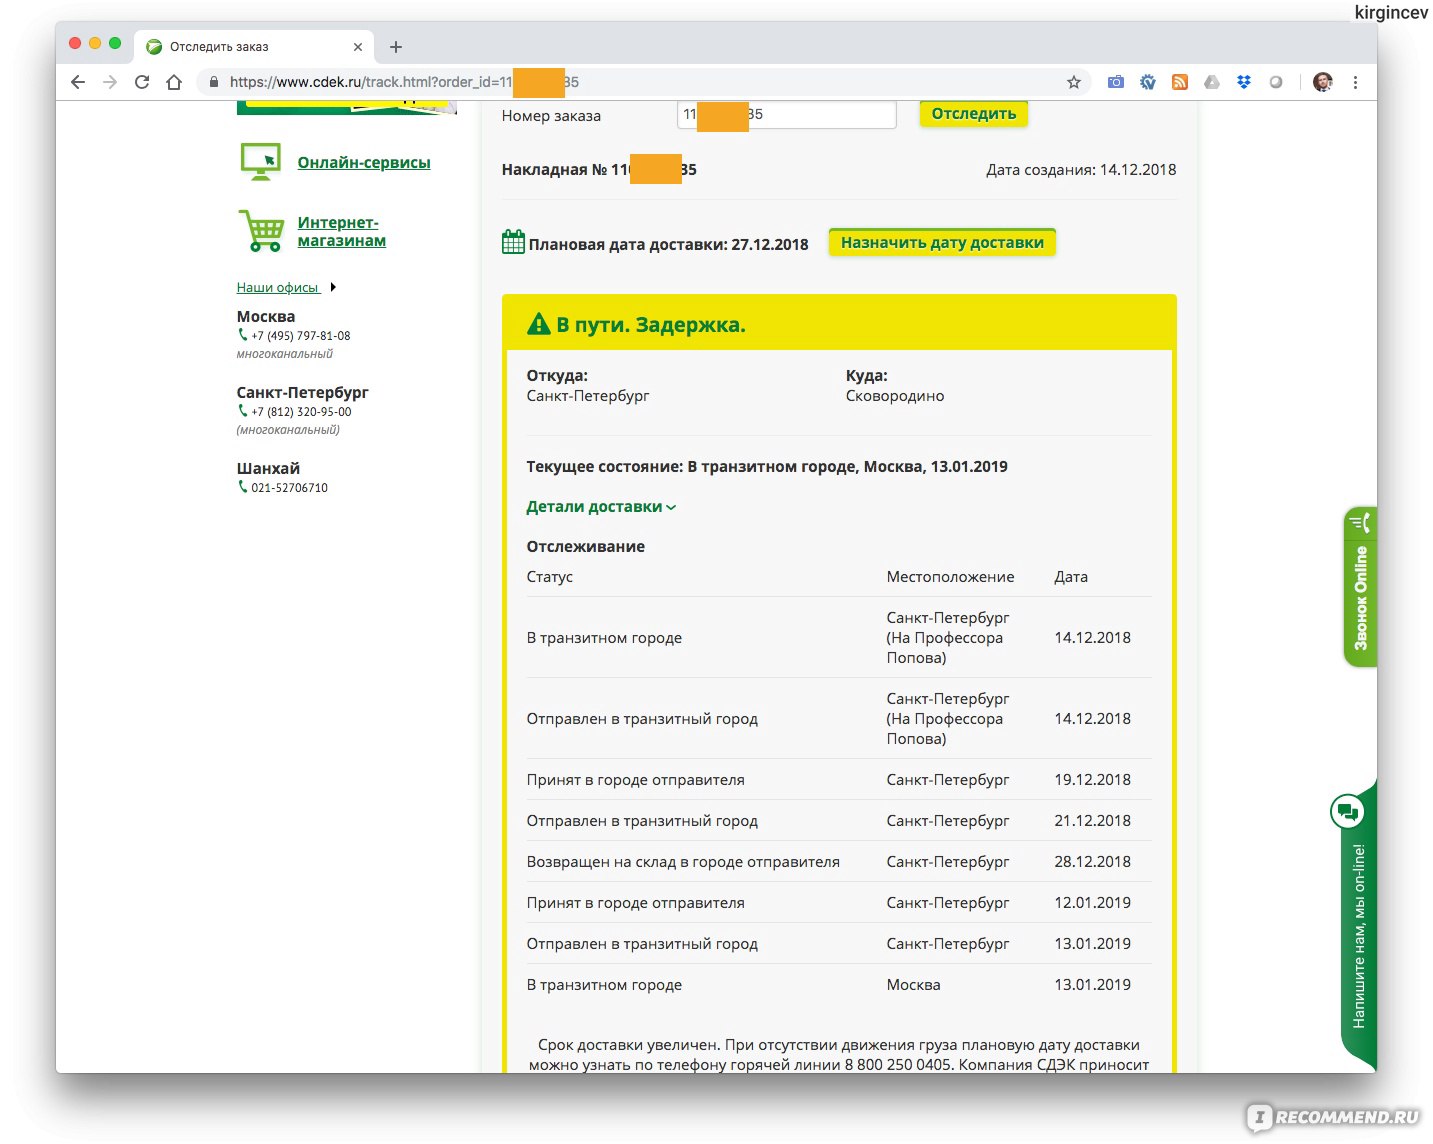Click the shopping cart icon

pos(261,230)
